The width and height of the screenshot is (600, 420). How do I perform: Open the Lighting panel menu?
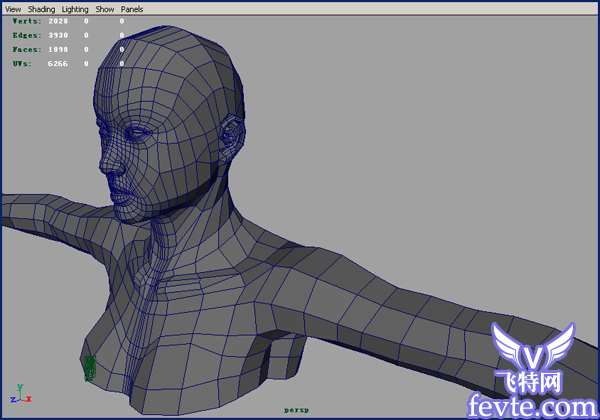75,9
